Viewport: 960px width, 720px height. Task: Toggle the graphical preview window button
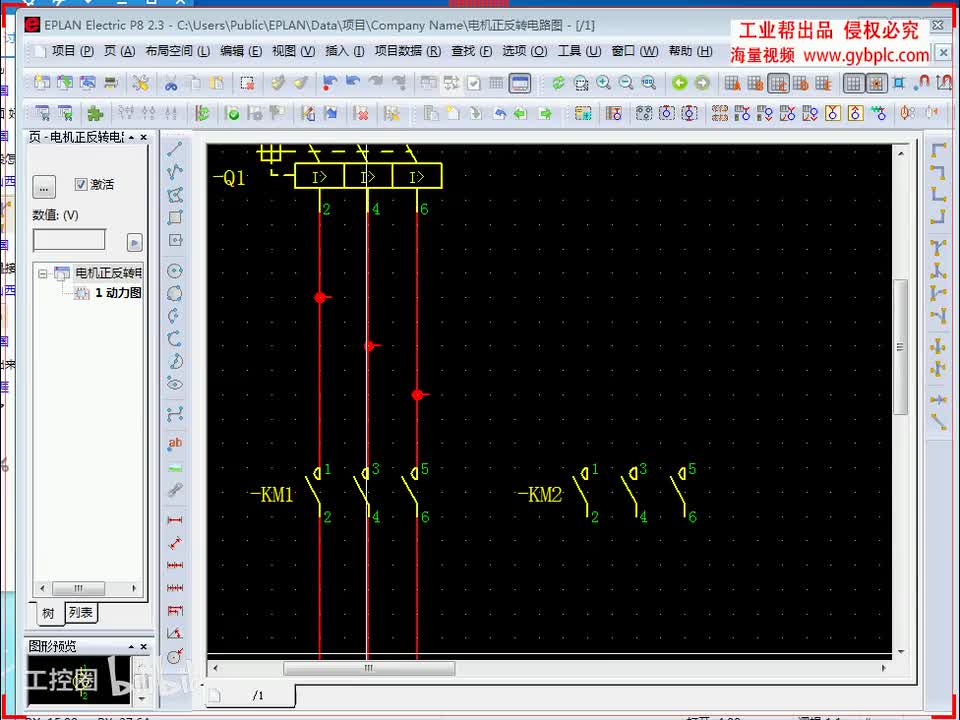click(x=520, y=83)
